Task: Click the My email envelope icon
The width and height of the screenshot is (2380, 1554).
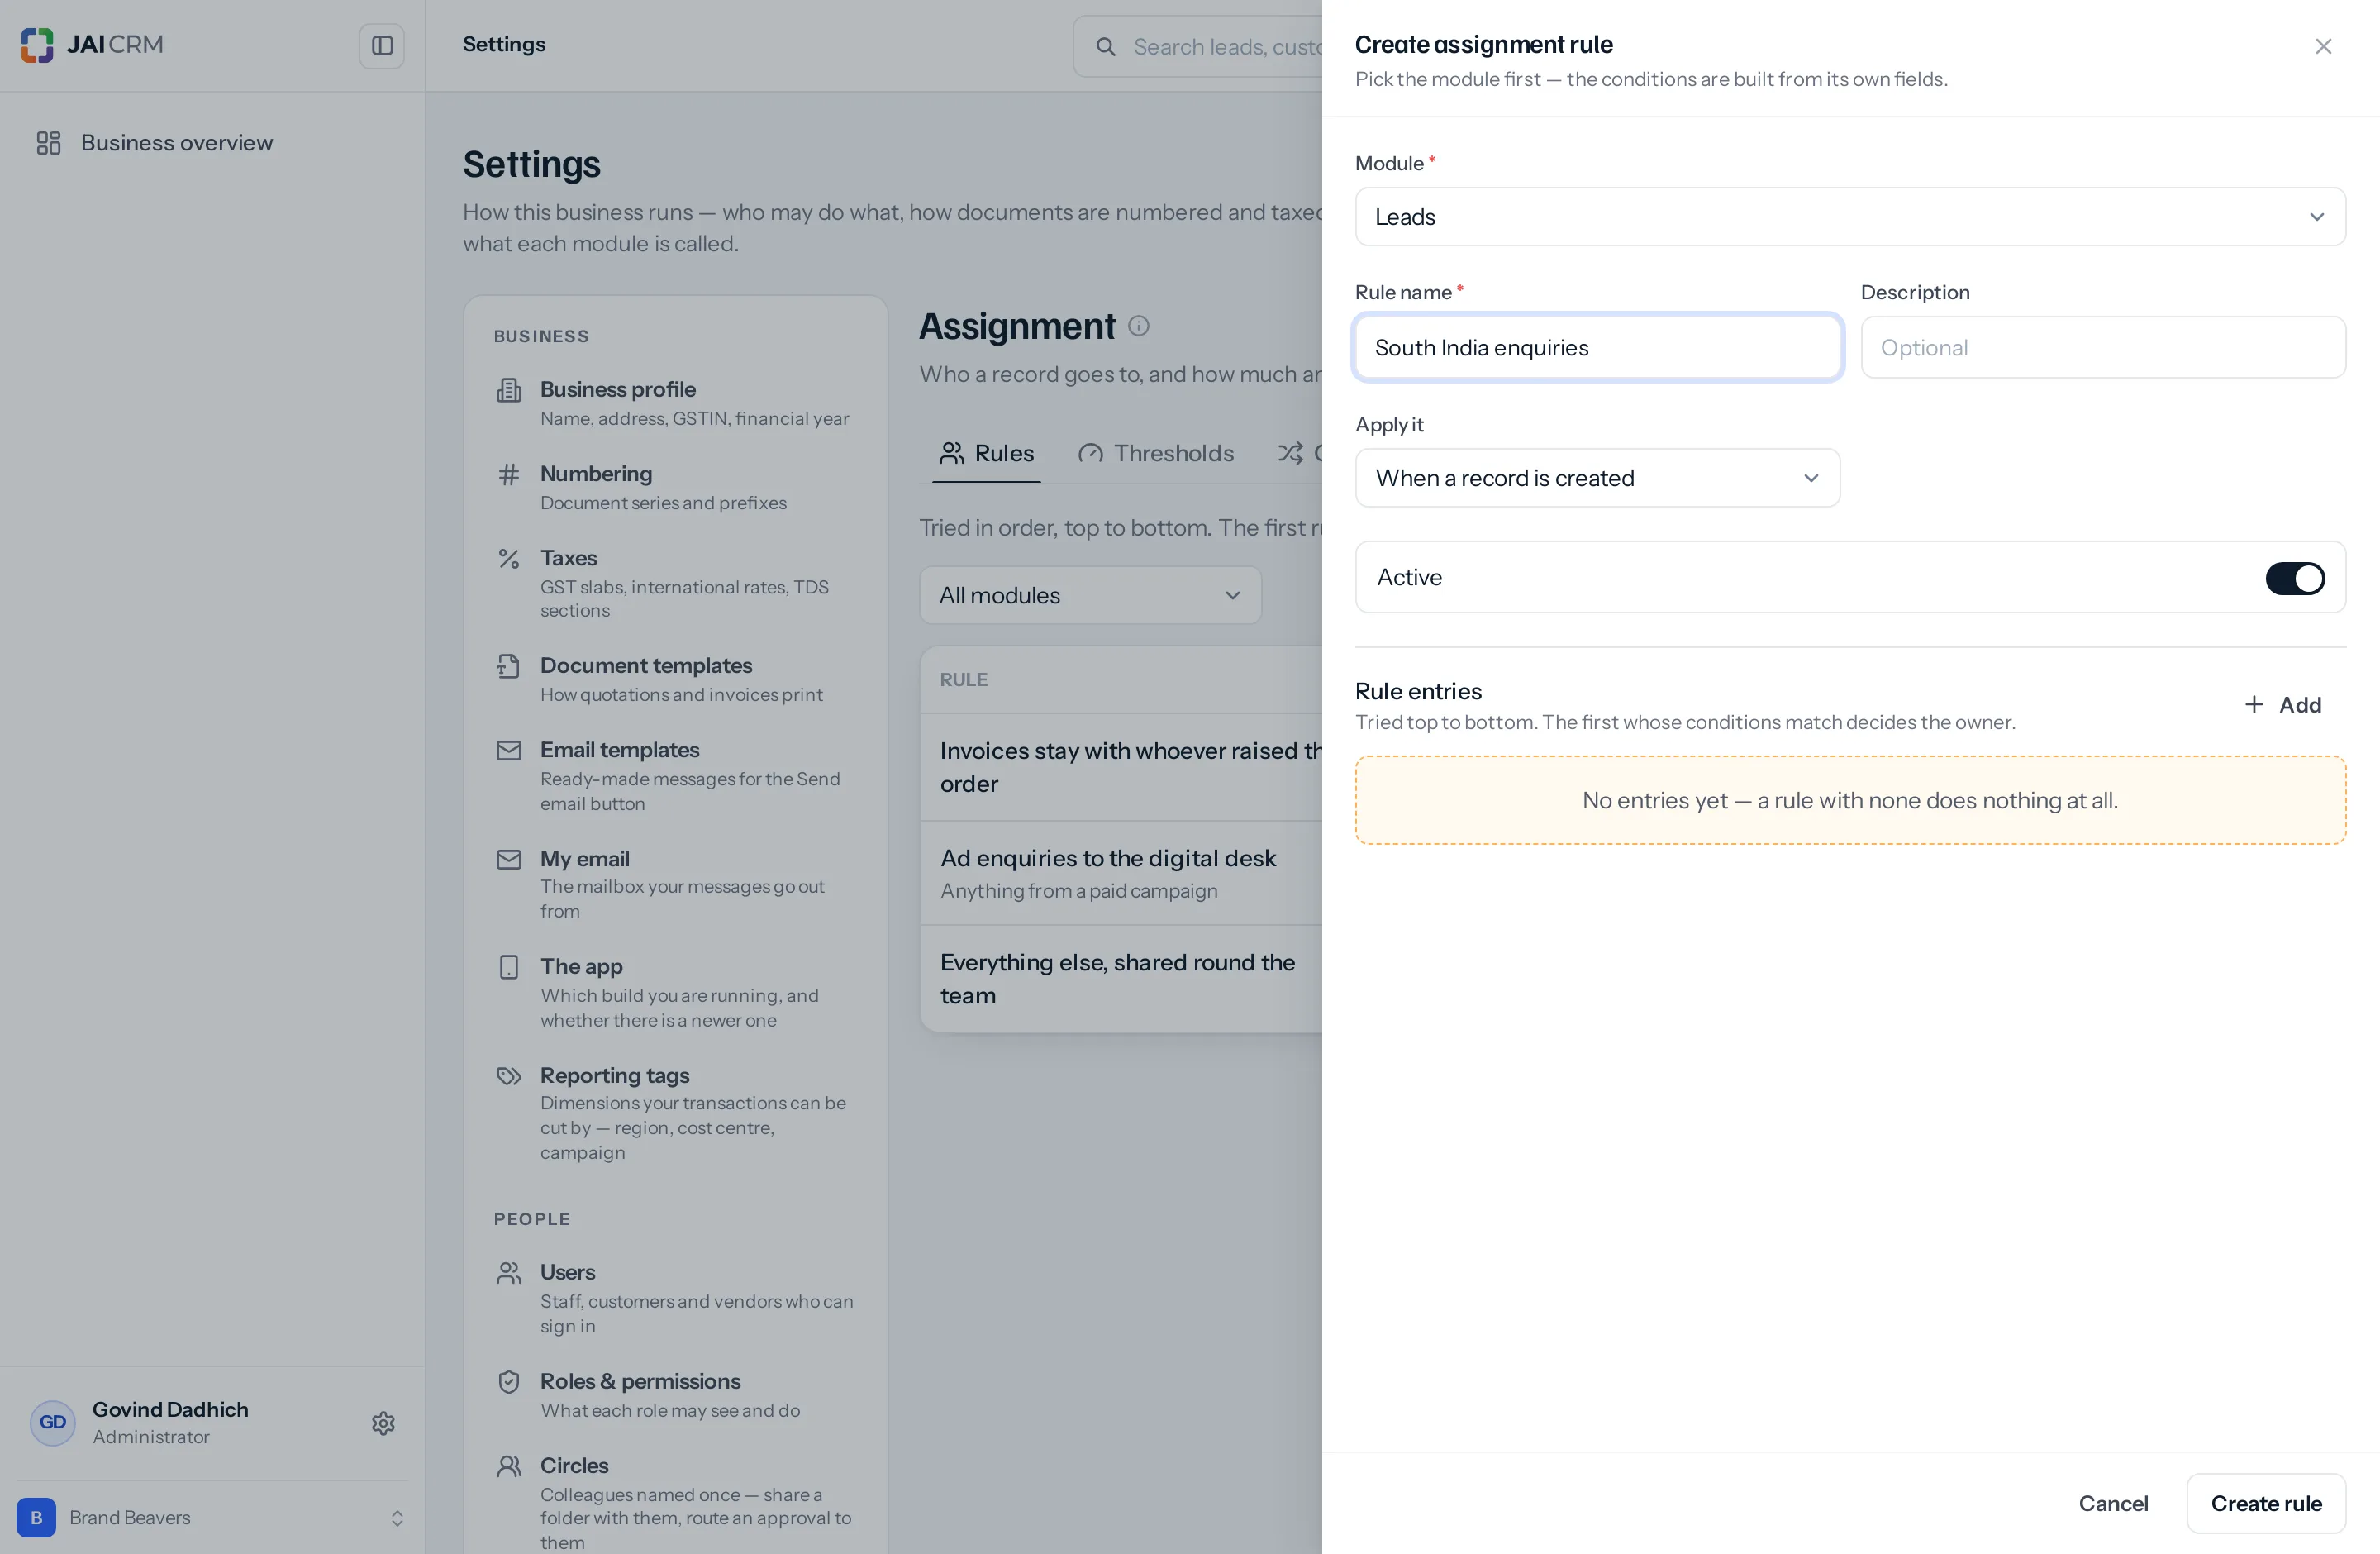Action: pos(509,859)
